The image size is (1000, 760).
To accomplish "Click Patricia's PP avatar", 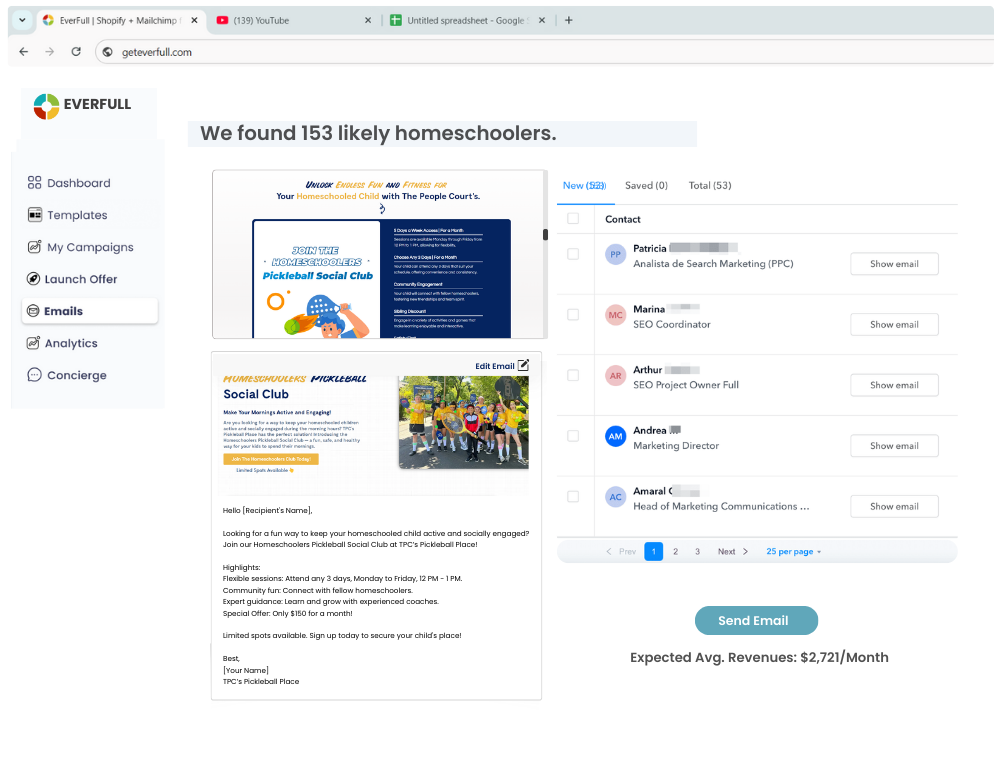I will click(615, 254).
